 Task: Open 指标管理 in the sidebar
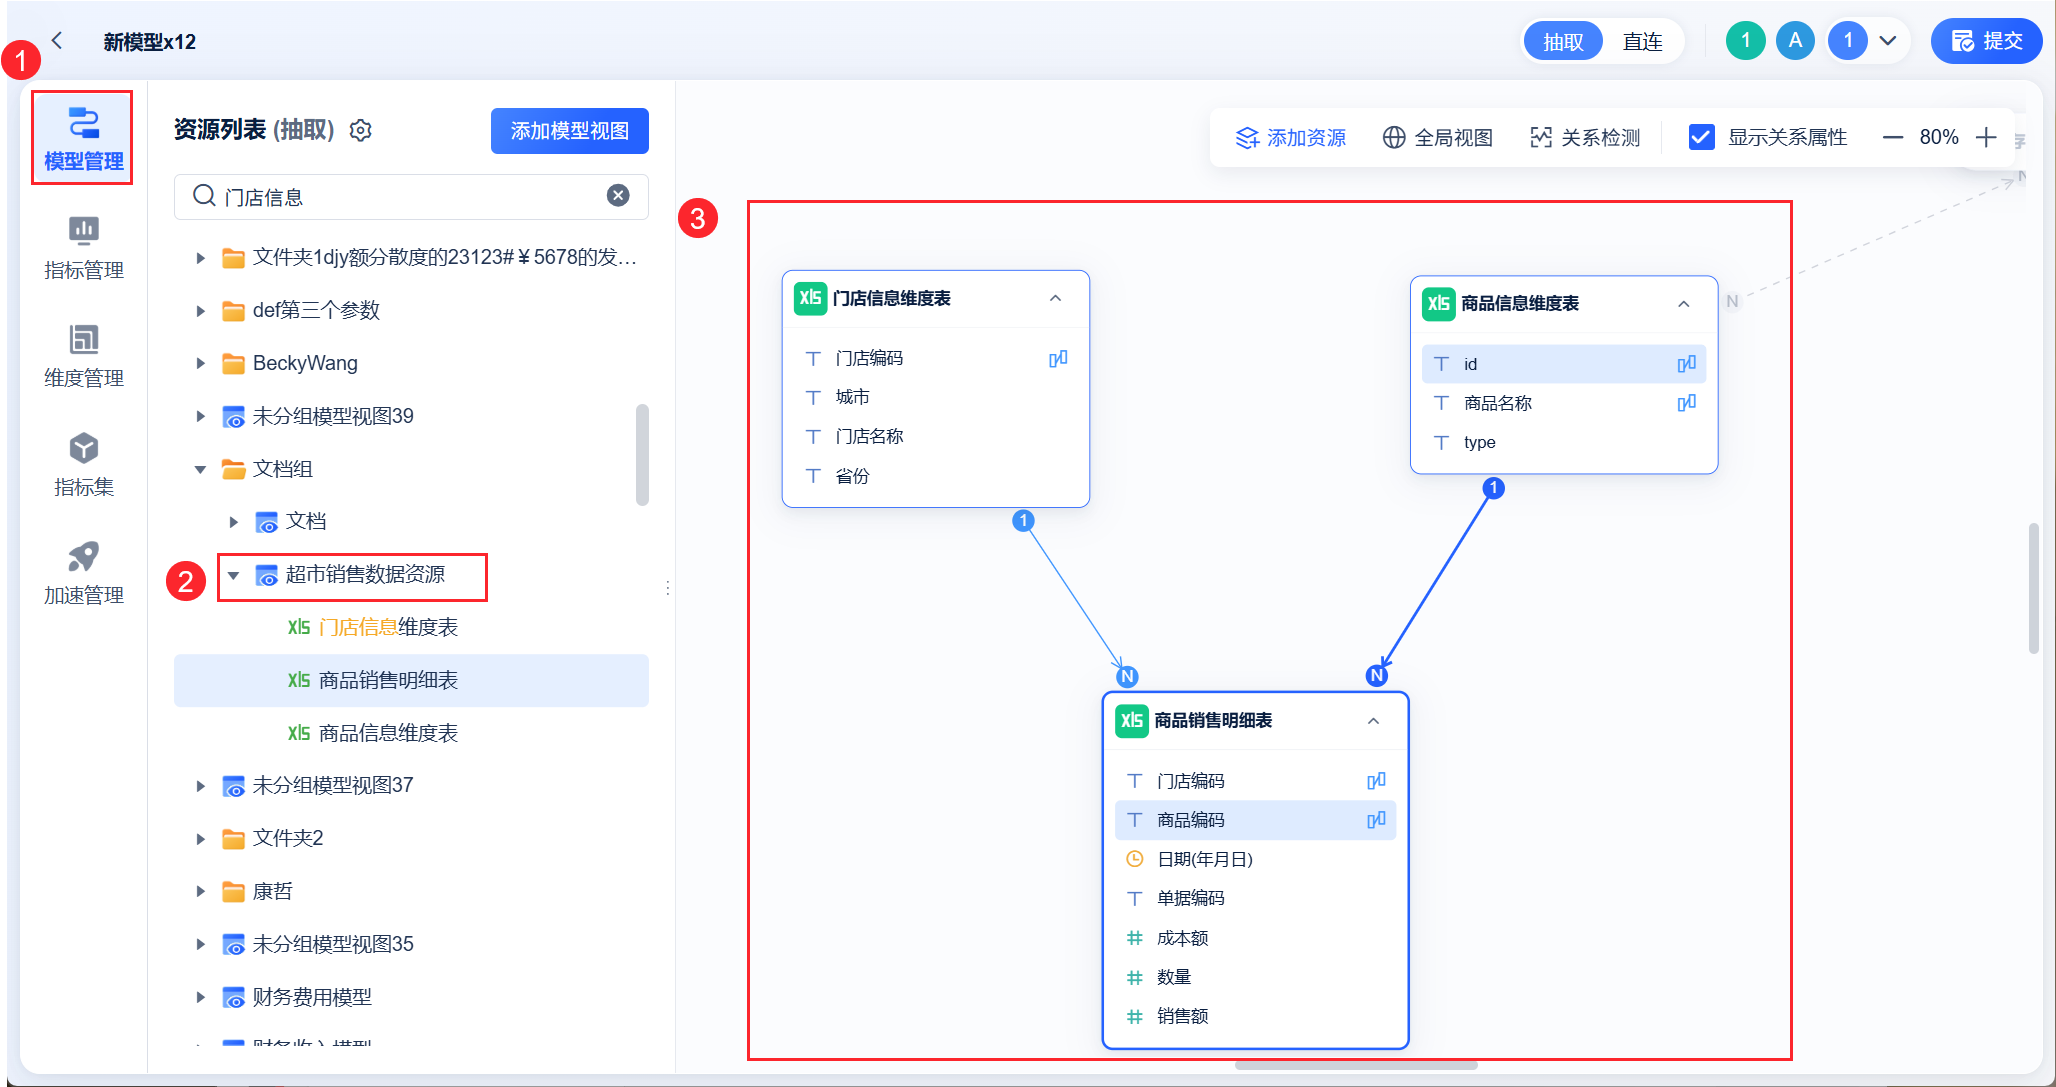point(83,247)
